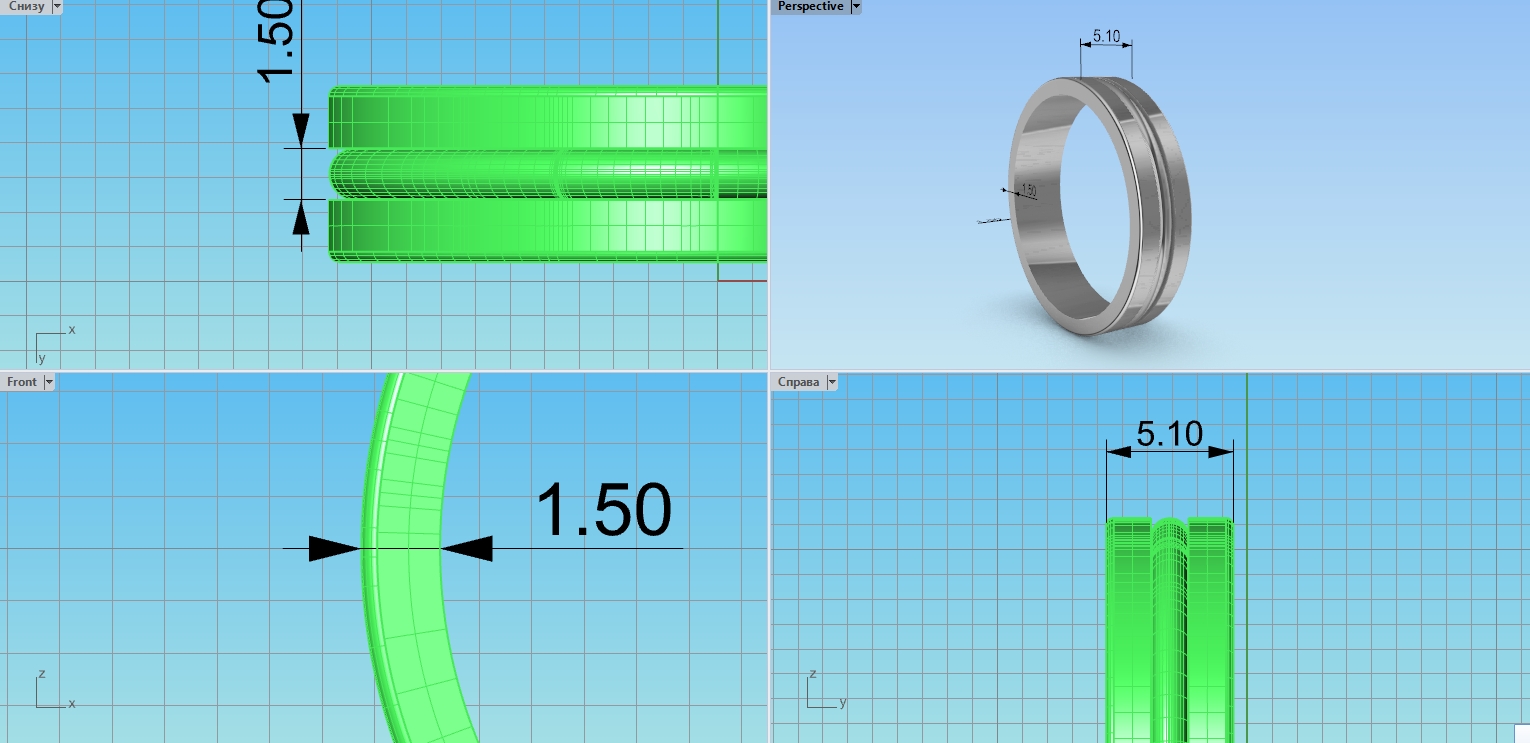Open the Справа viewport dropdown arrow

click(831, 382)
